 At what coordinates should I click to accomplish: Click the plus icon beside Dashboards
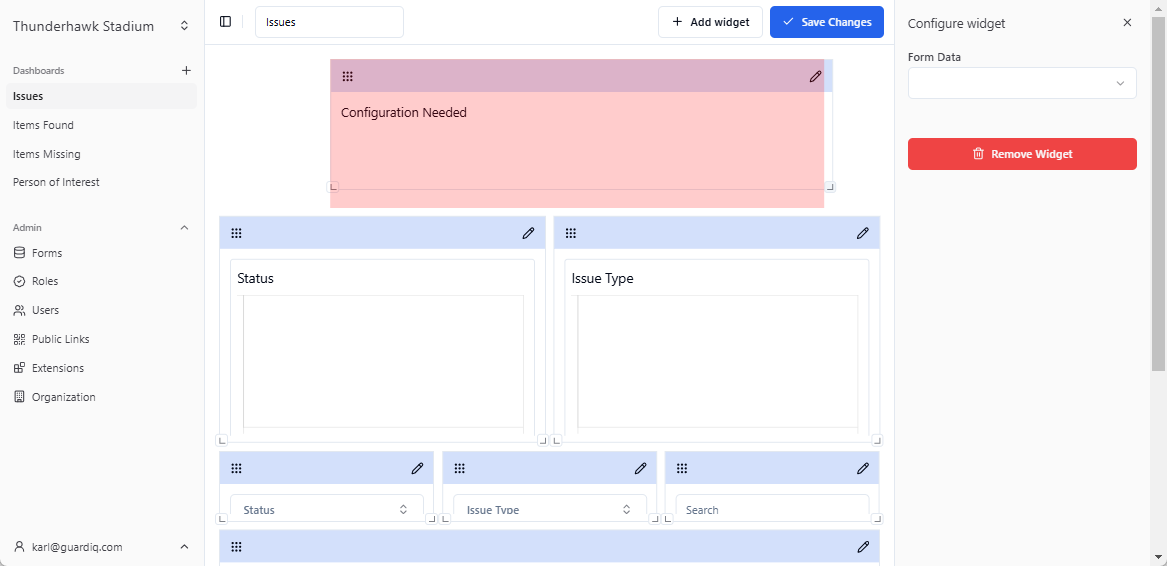185,71
